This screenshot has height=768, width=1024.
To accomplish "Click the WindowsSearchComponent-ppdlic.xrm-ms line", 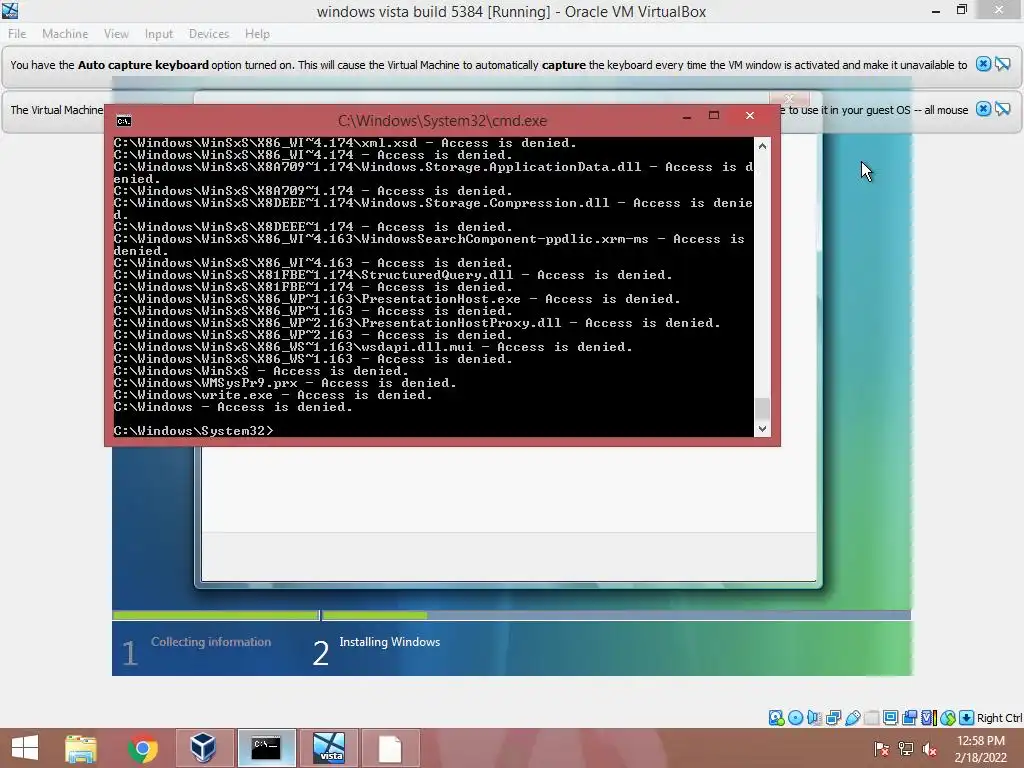I will coord(429,245).
